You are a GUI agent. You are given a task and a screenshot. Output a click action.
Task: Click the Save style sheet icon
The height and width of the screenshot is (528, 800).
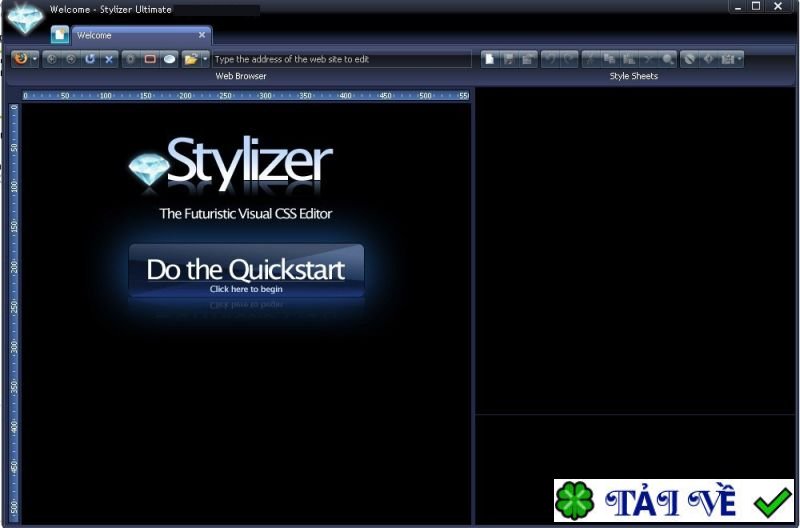pos(509,59)
